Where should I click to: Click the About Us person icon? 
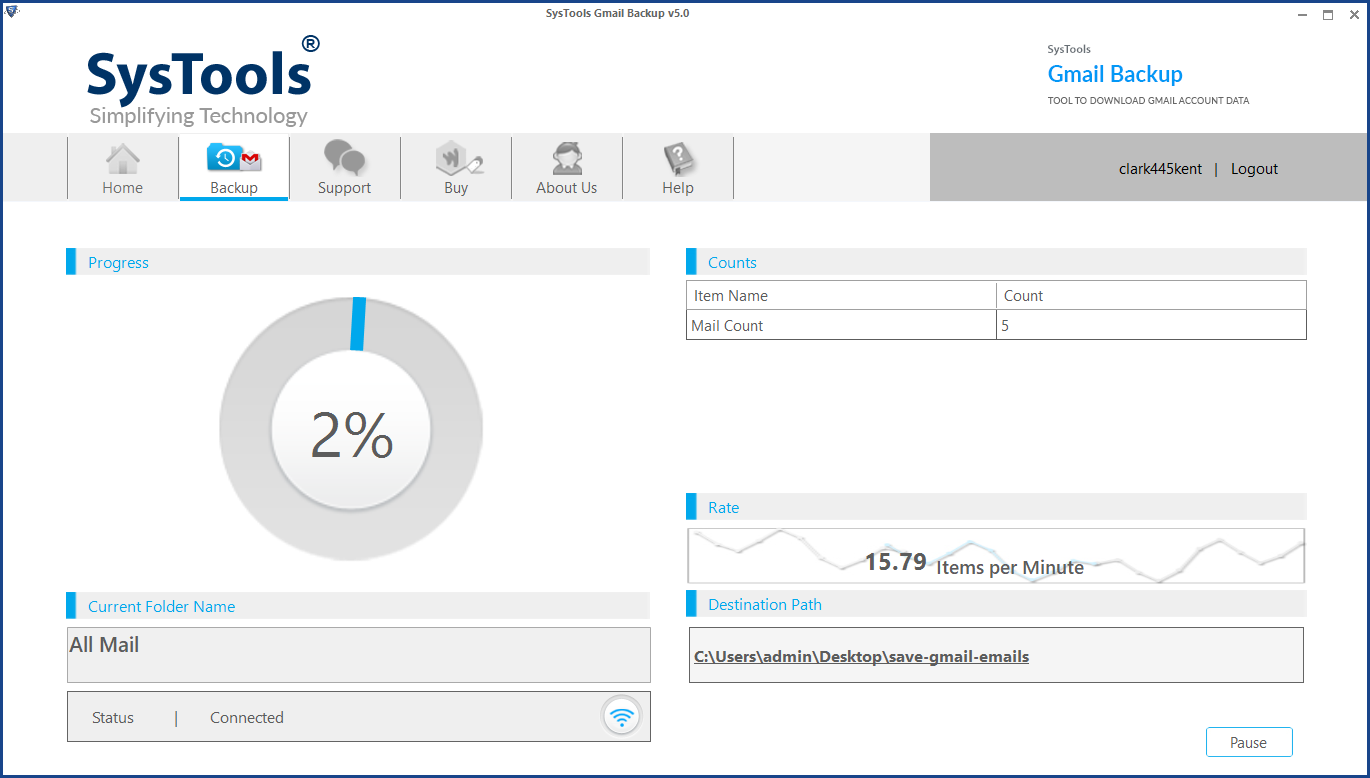pos(567,159)
